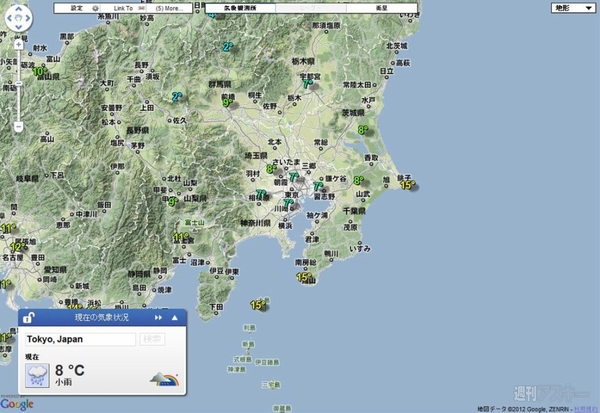Open the 地形 map type dropdown
Image resolution: width=600 pixels, height=413 pixels.
[x=573, y=8]
